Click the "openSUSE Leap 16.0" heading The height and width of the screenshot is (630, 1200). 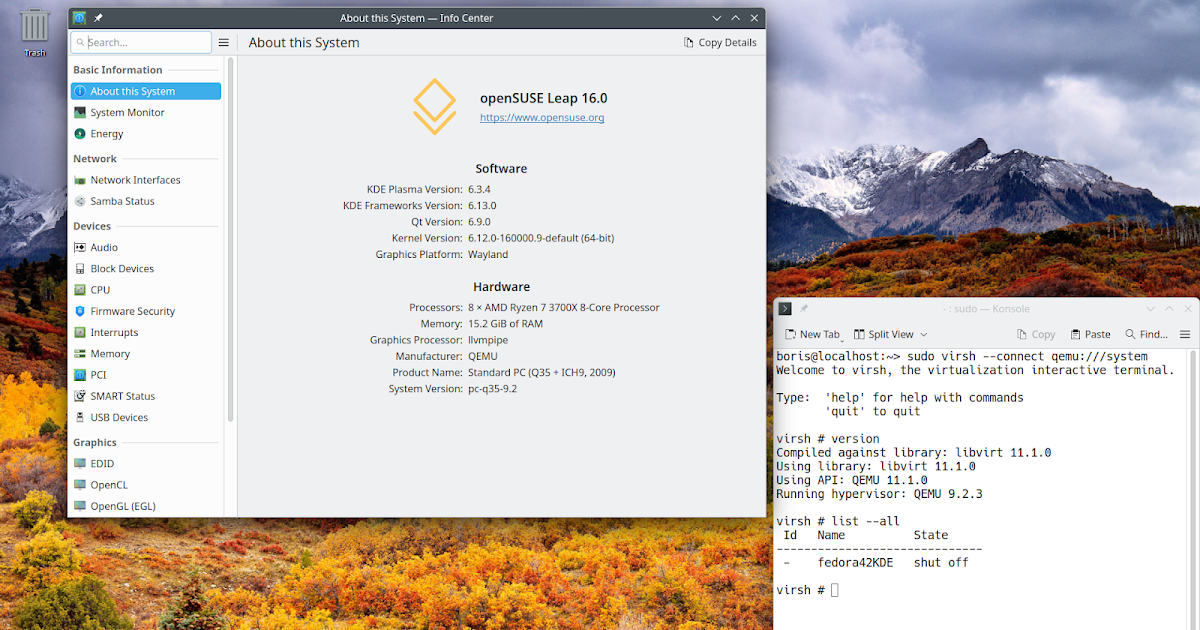tap(544, 98)
